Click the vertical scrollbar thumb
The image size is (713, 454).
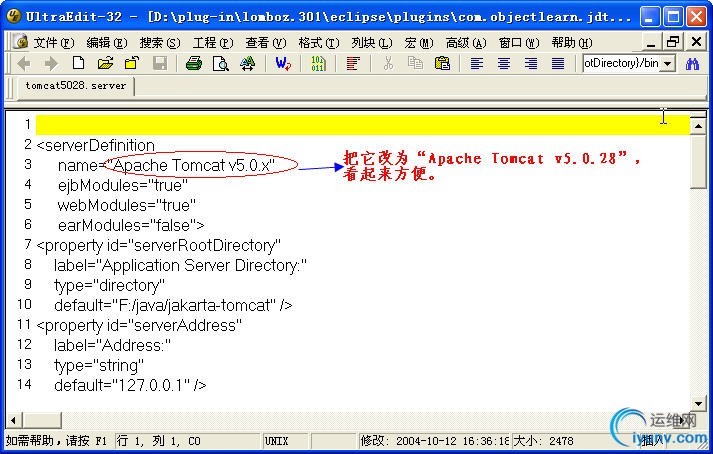[698, 161]
